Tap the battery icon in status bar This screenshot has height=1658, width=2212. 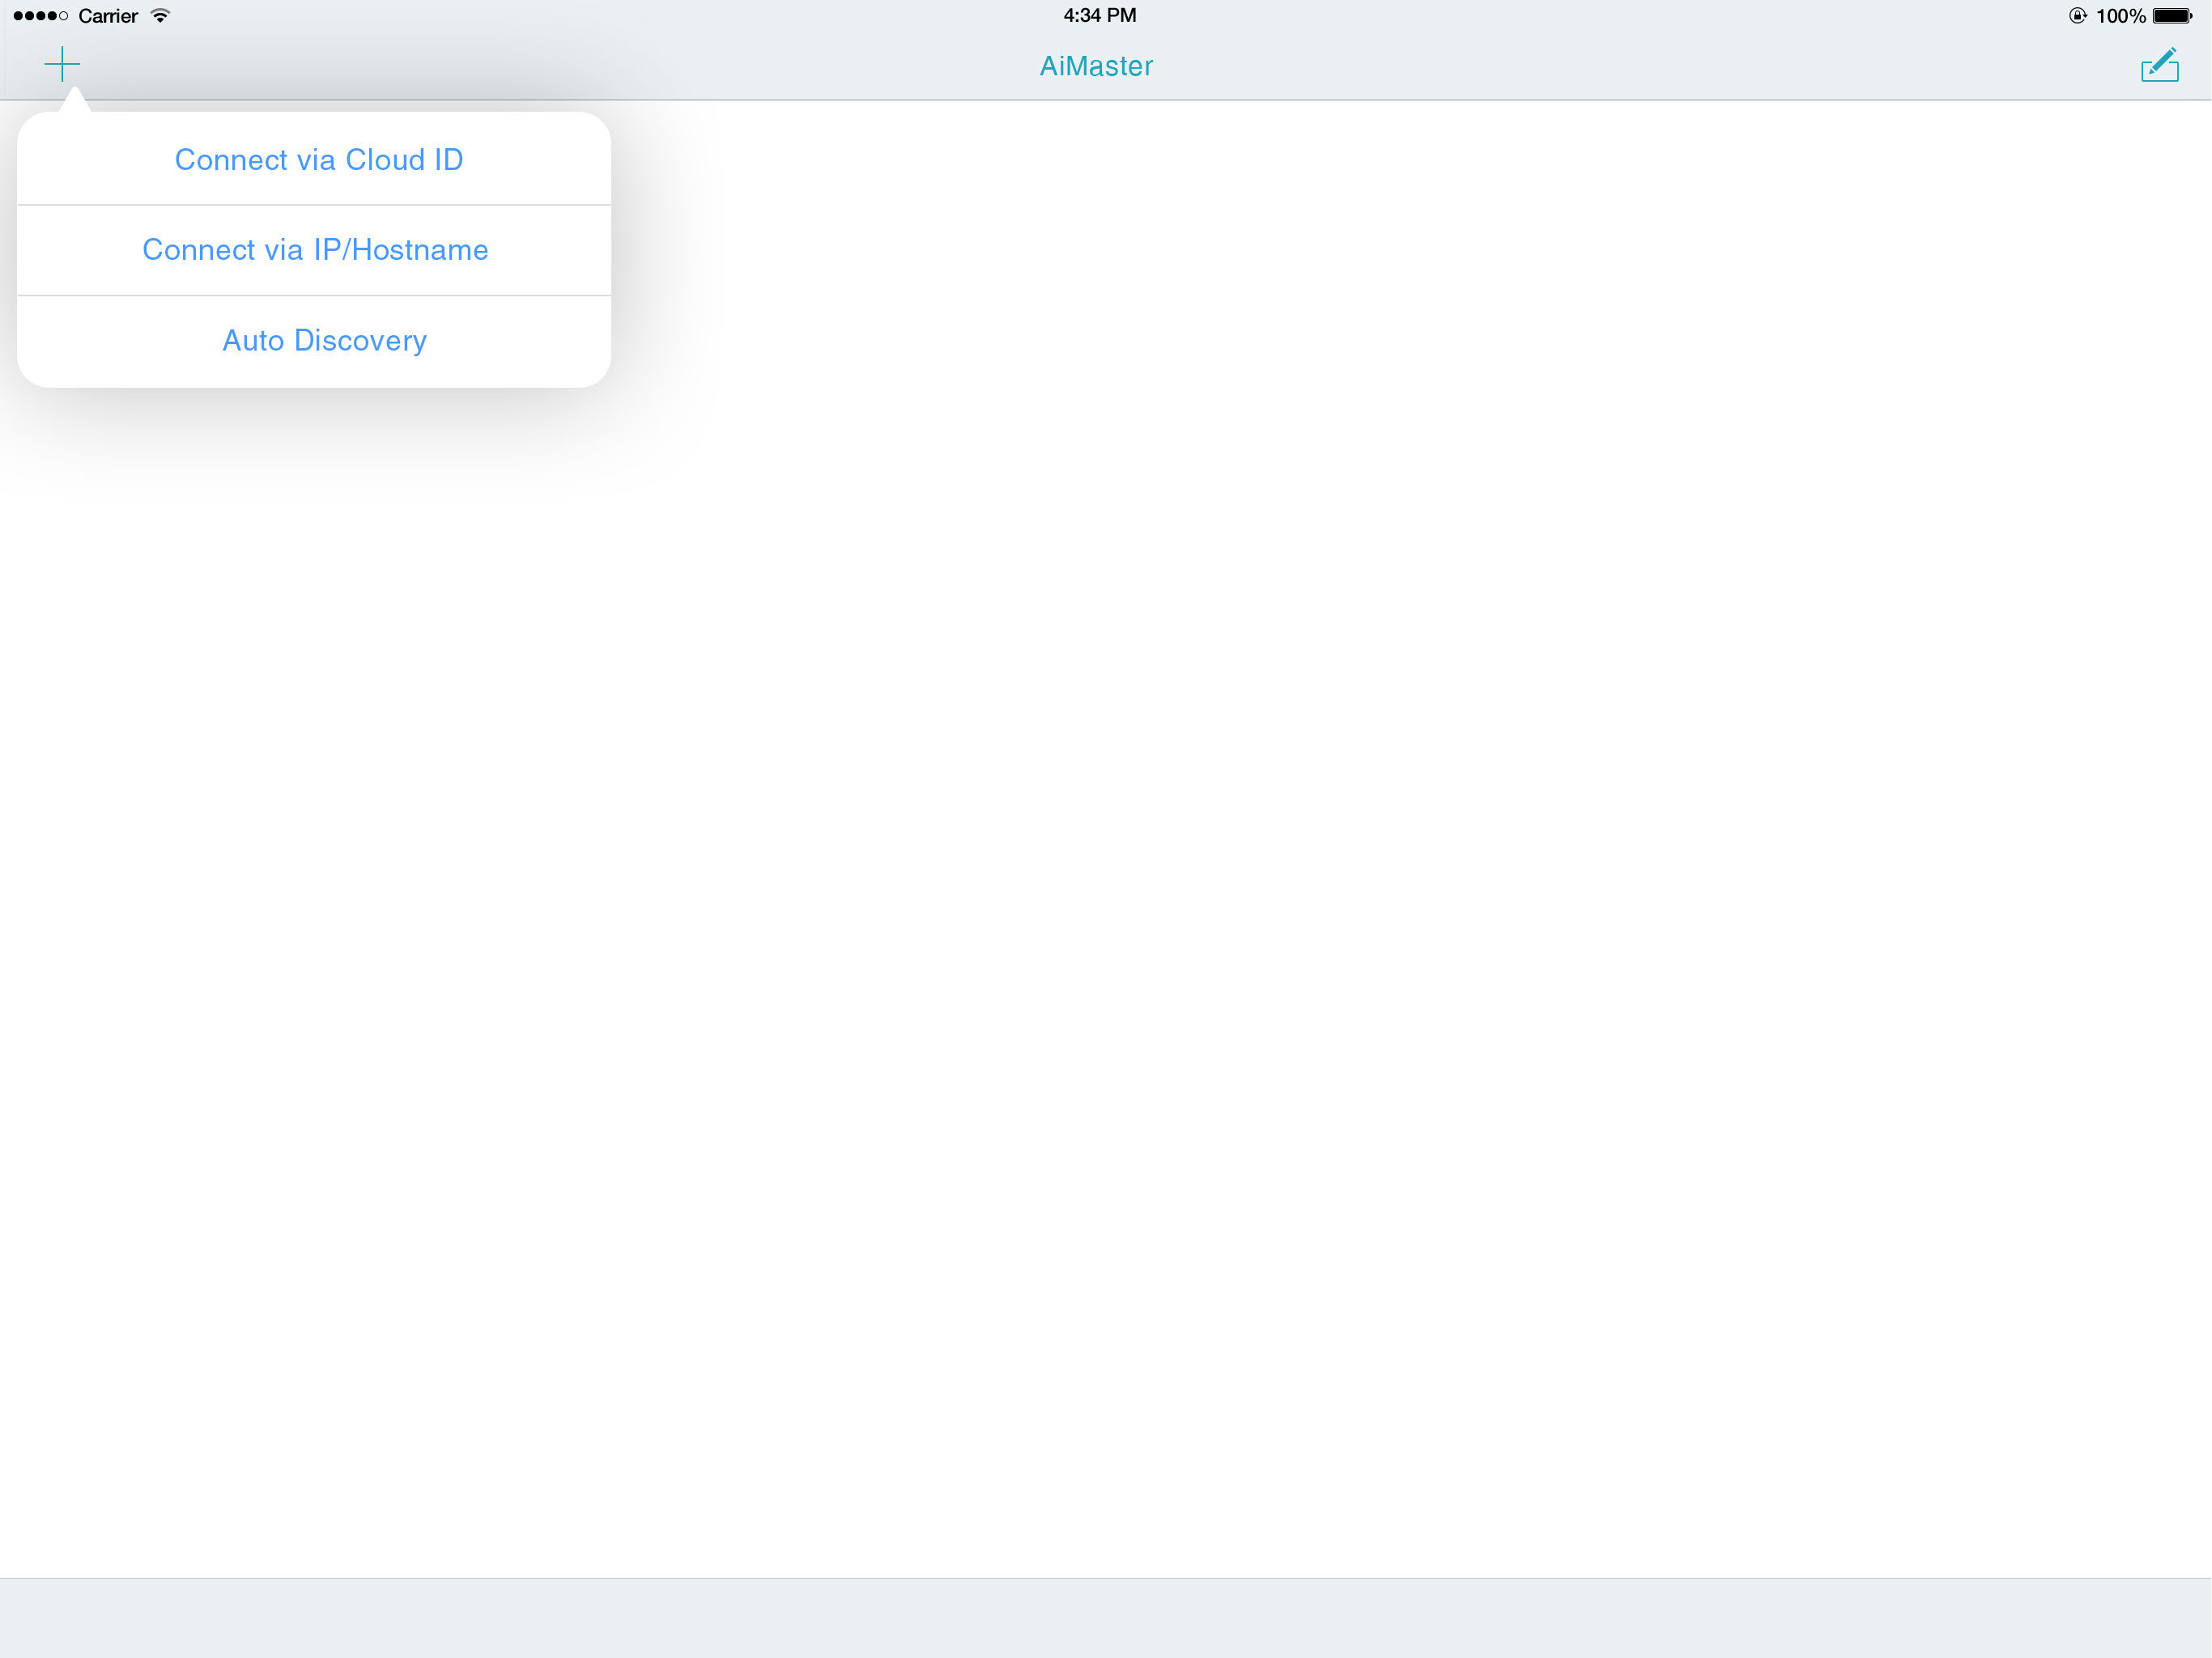click(2171, 16)
